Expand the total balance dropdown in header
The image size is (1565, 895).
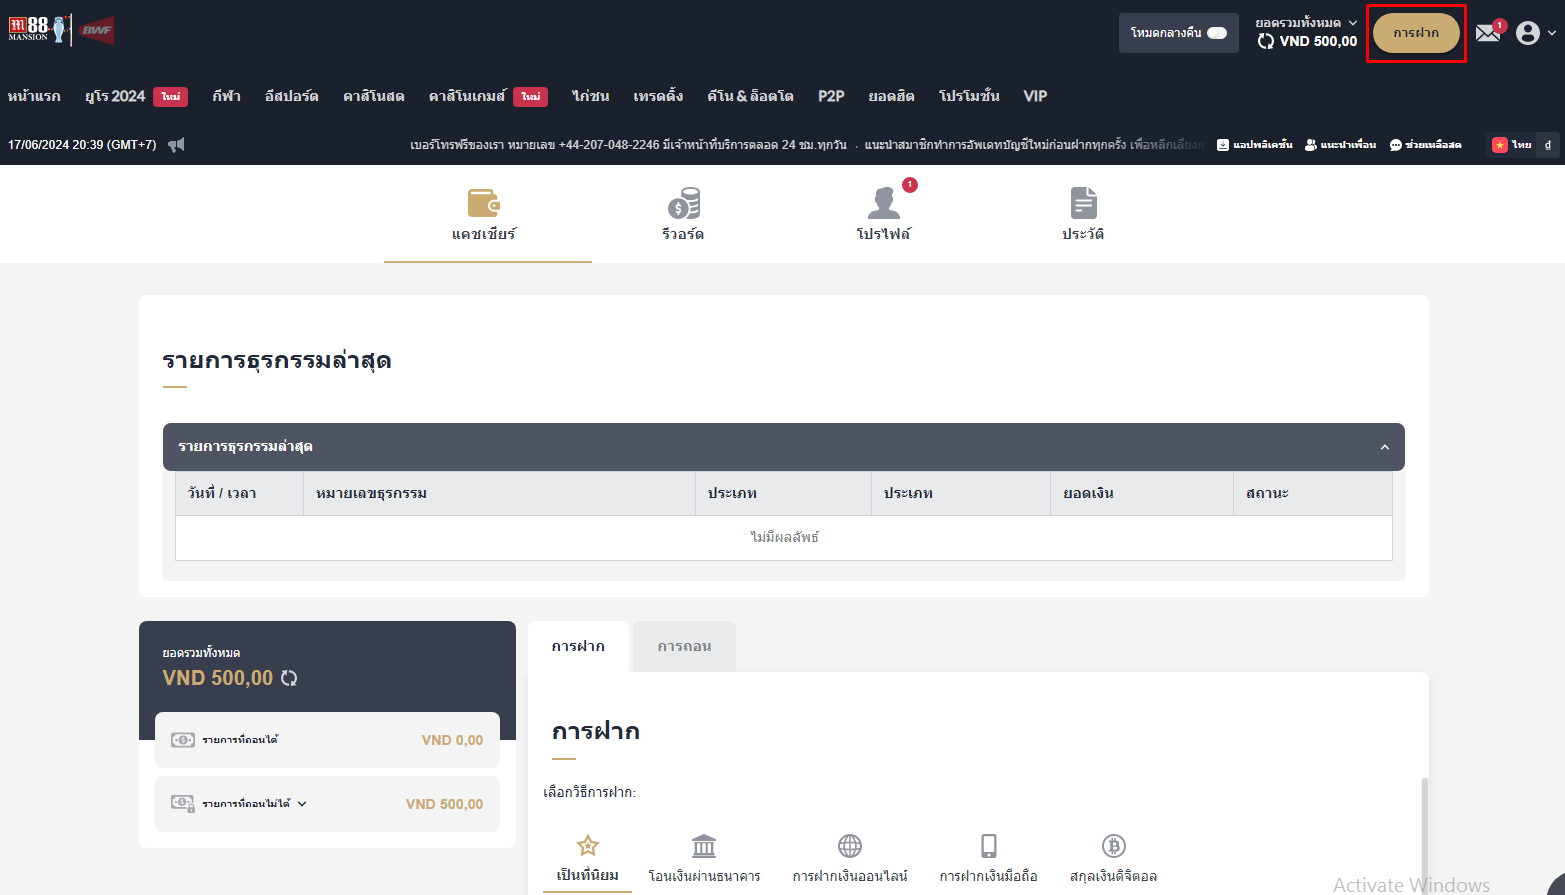click(x=1353, y=23)
